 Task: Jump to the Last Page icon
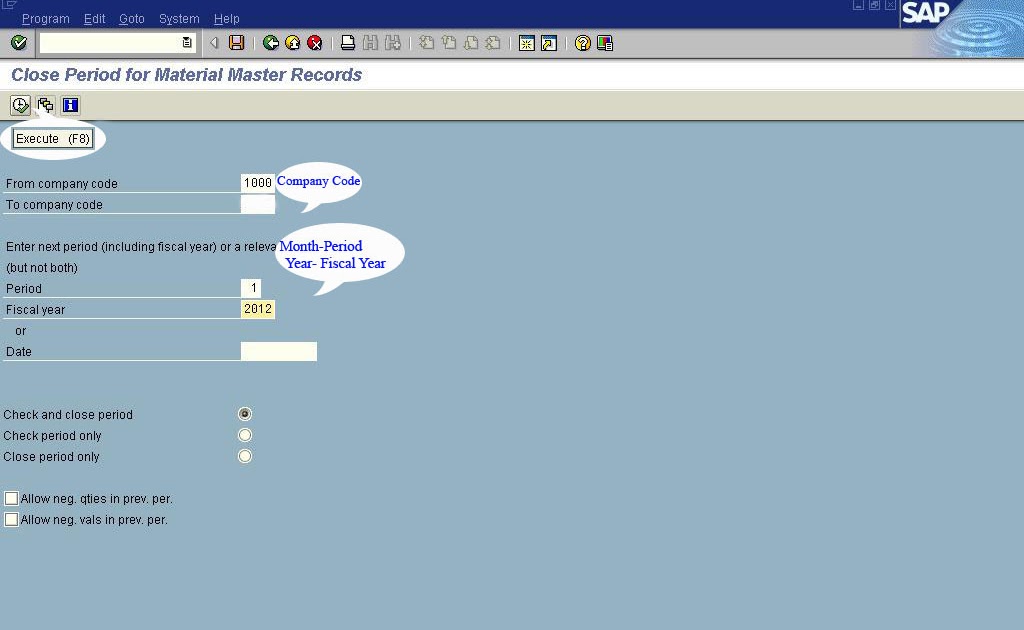coord(493,43)
